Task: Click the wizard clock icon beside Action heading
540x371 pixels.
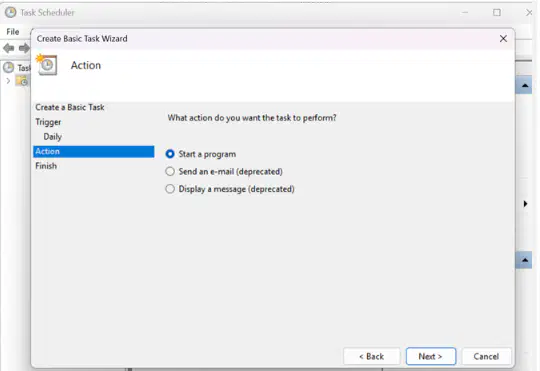Action: pos(46,64)
